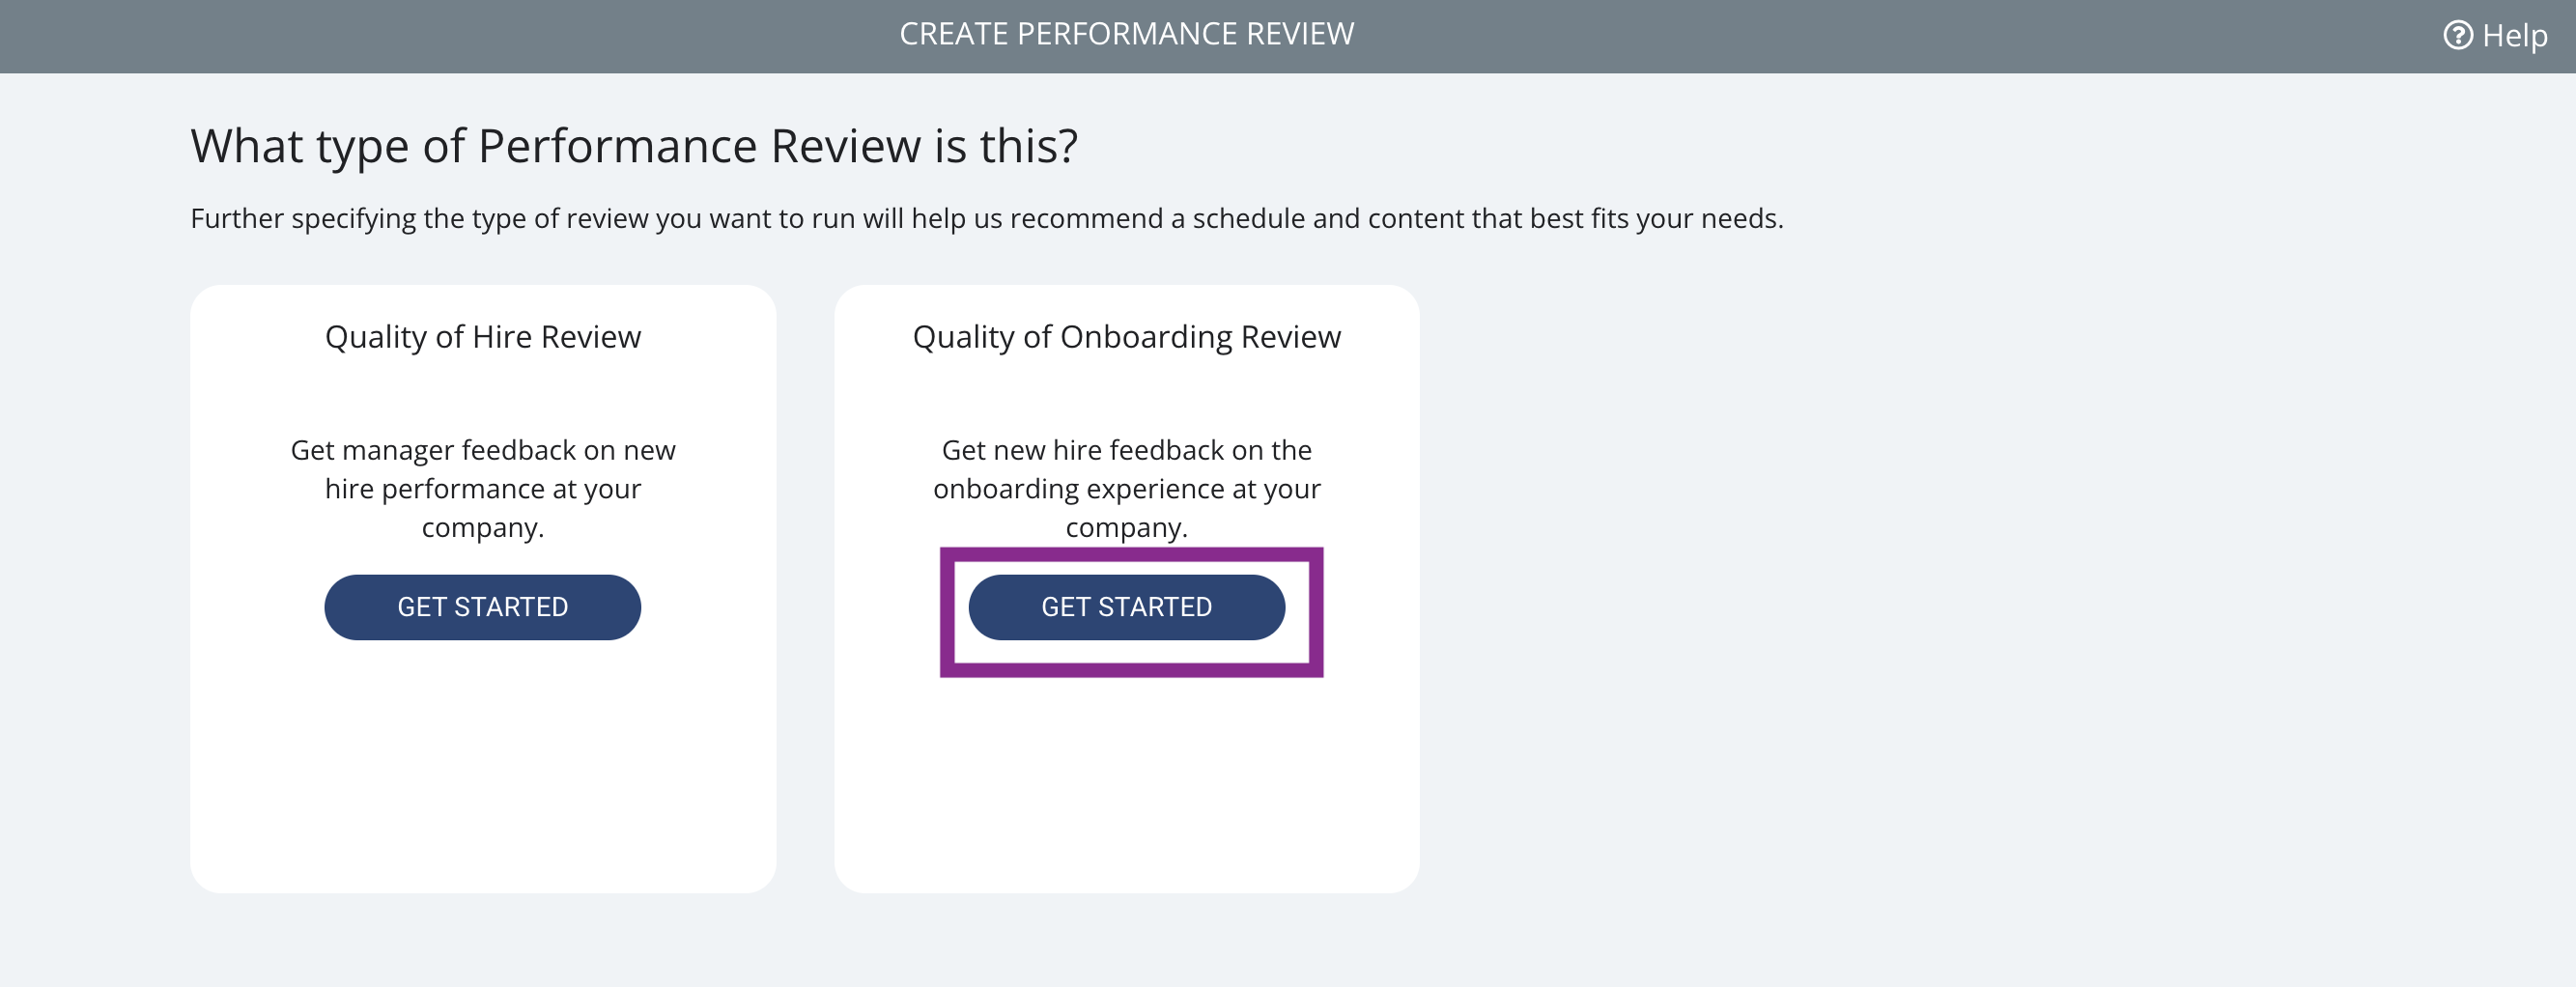Screen dimensions: 2576x987
Task: Click the manager feedback description text
Action: [482, 489]
